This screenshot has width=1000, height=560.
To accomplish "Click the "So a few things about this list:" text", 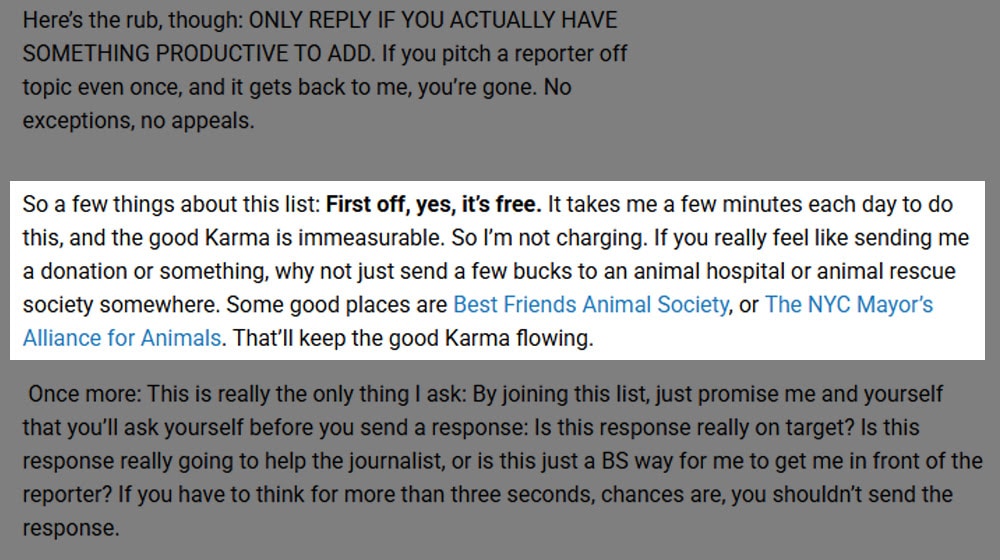I will pos(172,205).
